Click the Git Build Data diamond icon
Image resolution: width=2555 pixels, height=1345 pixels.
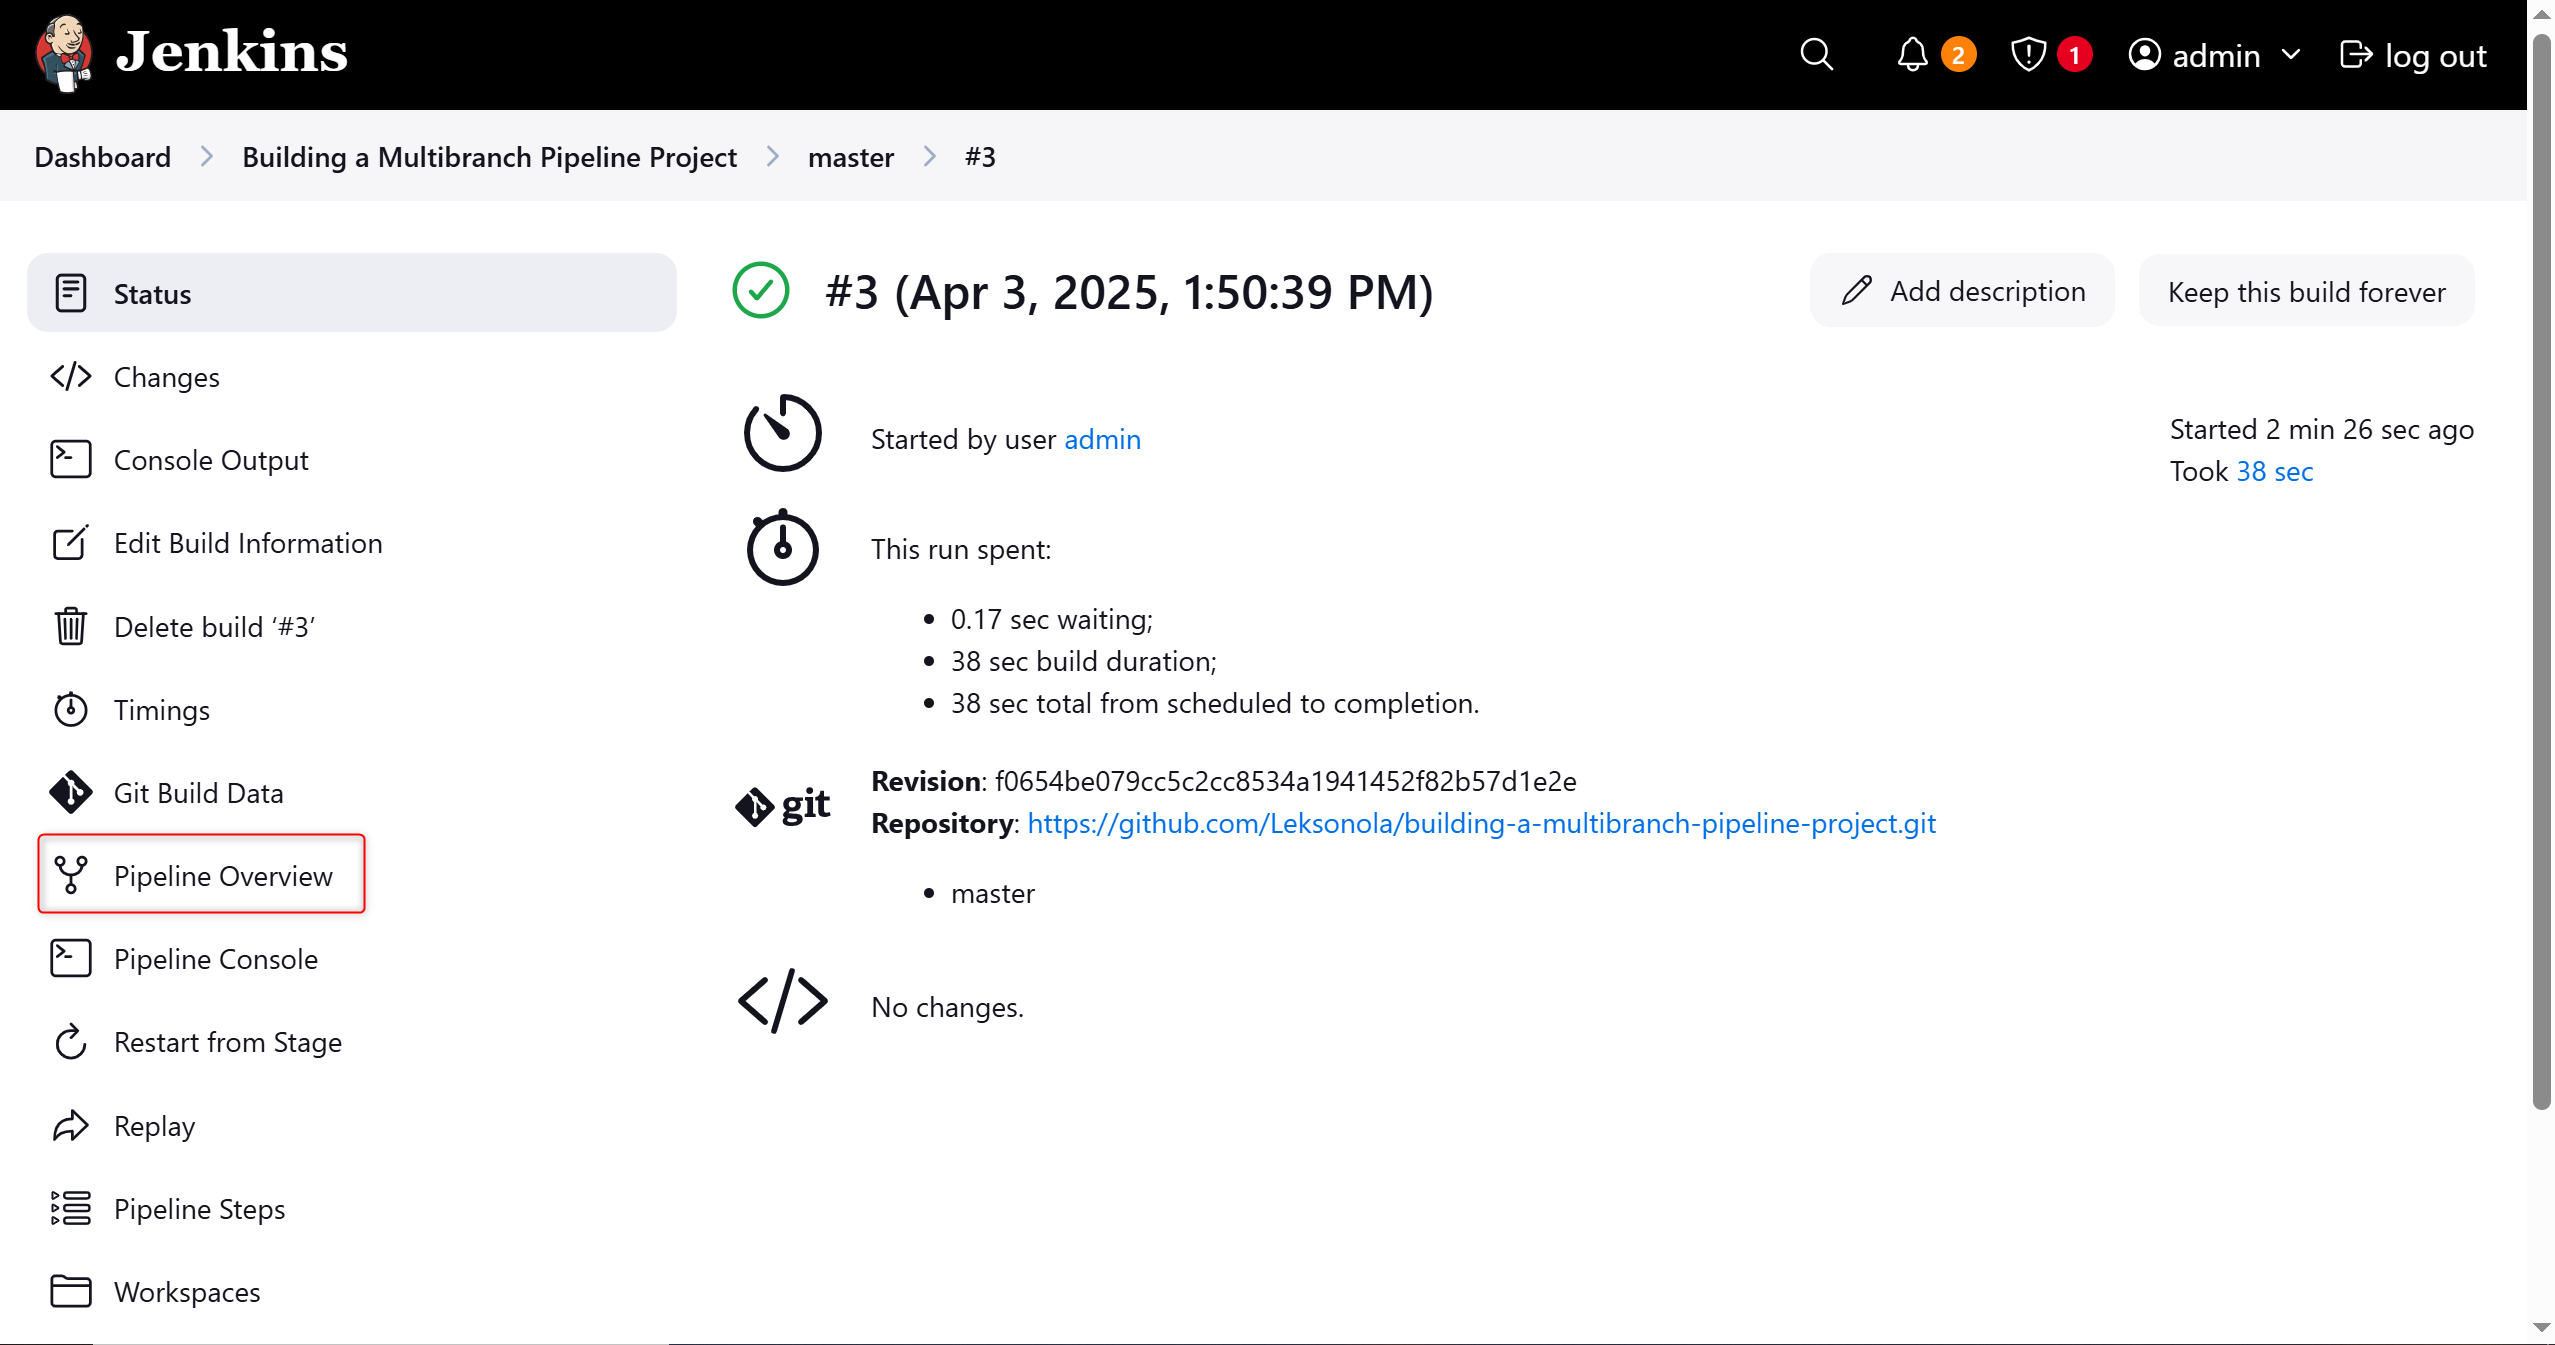[x=70, y=792]
